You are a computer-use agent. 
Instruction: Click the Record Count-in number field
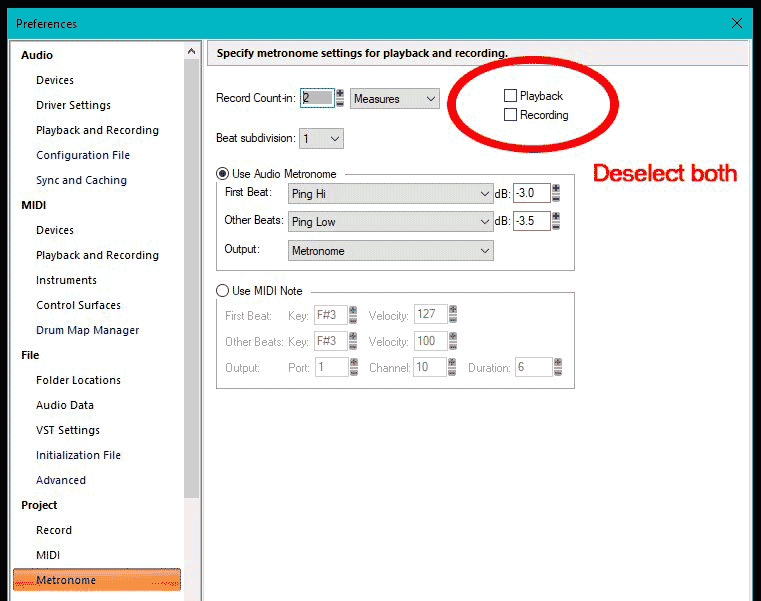point(315,99)
